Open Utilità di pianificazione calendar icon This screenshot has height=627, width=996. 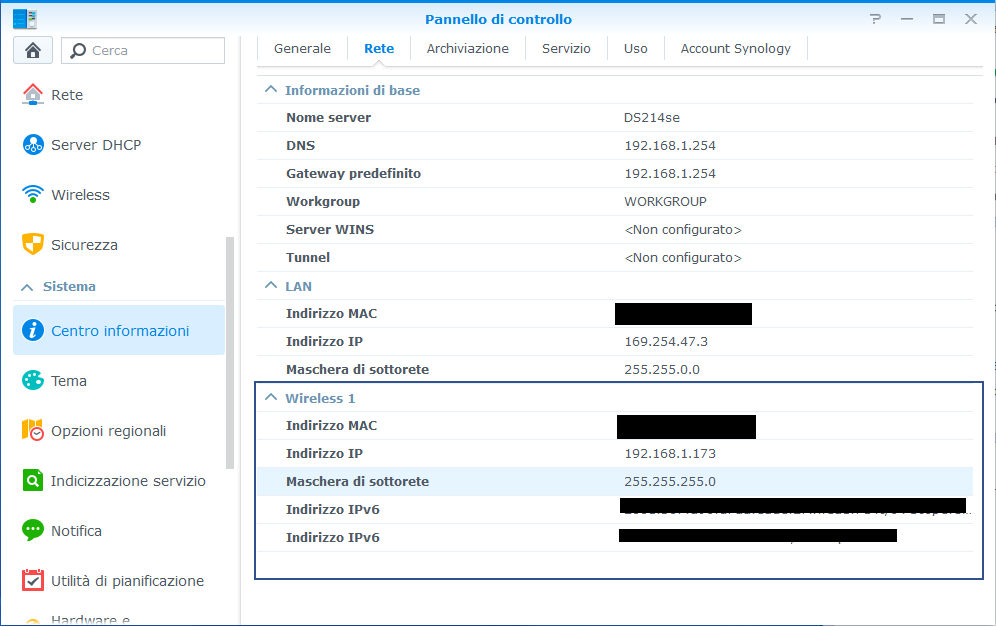(32, 581)
